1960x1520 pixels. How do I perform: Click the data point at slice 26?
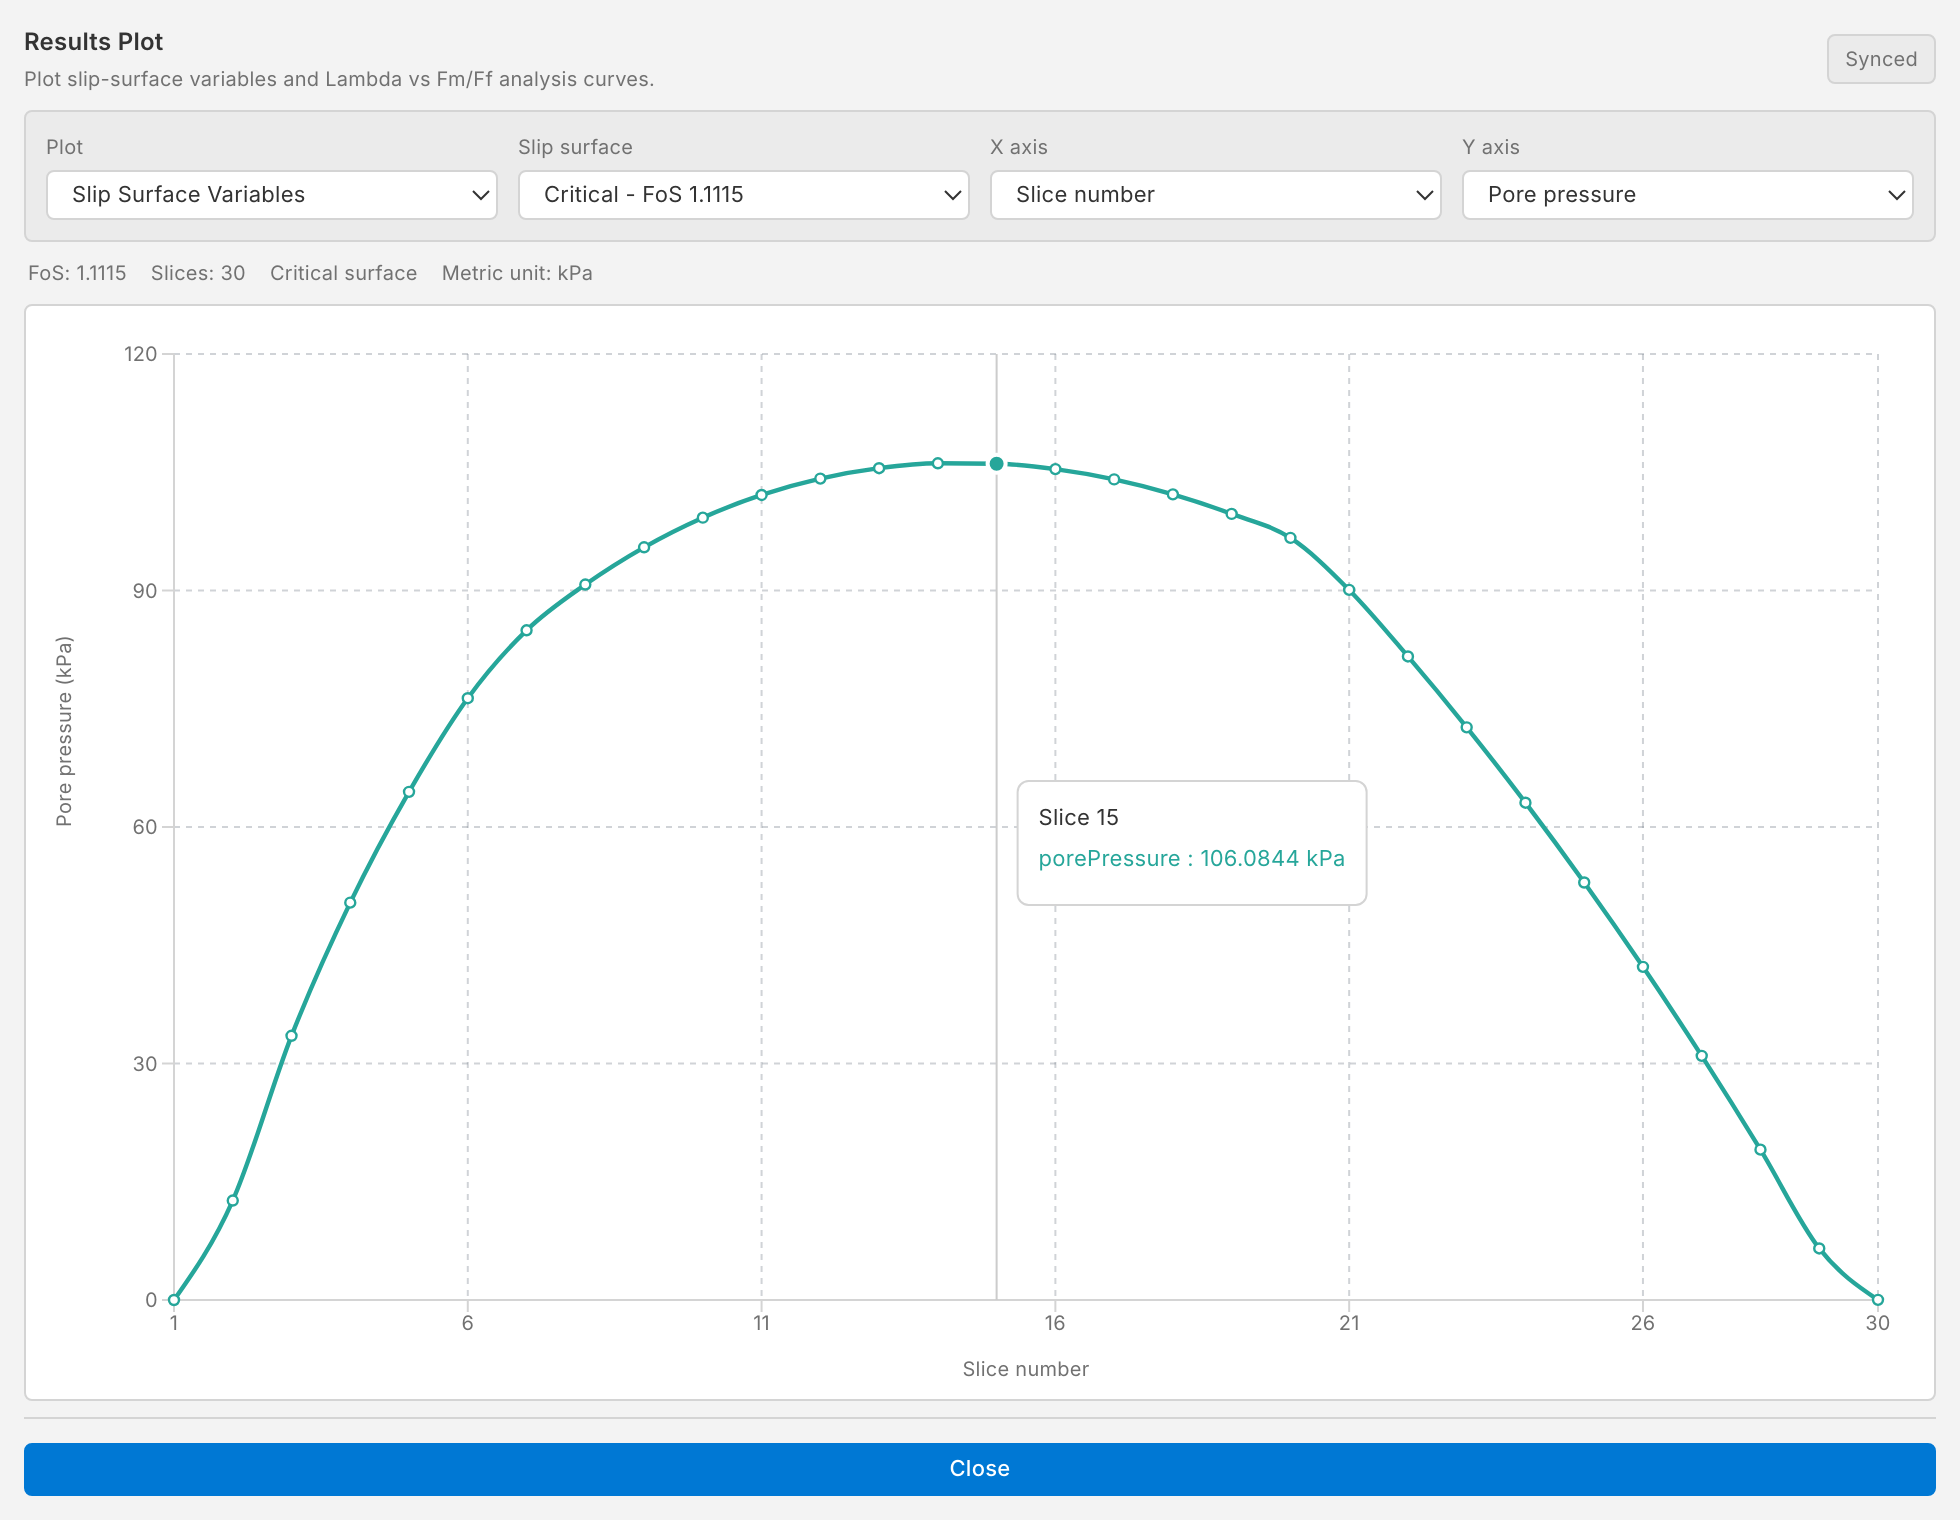click(x=1643, y=967)
